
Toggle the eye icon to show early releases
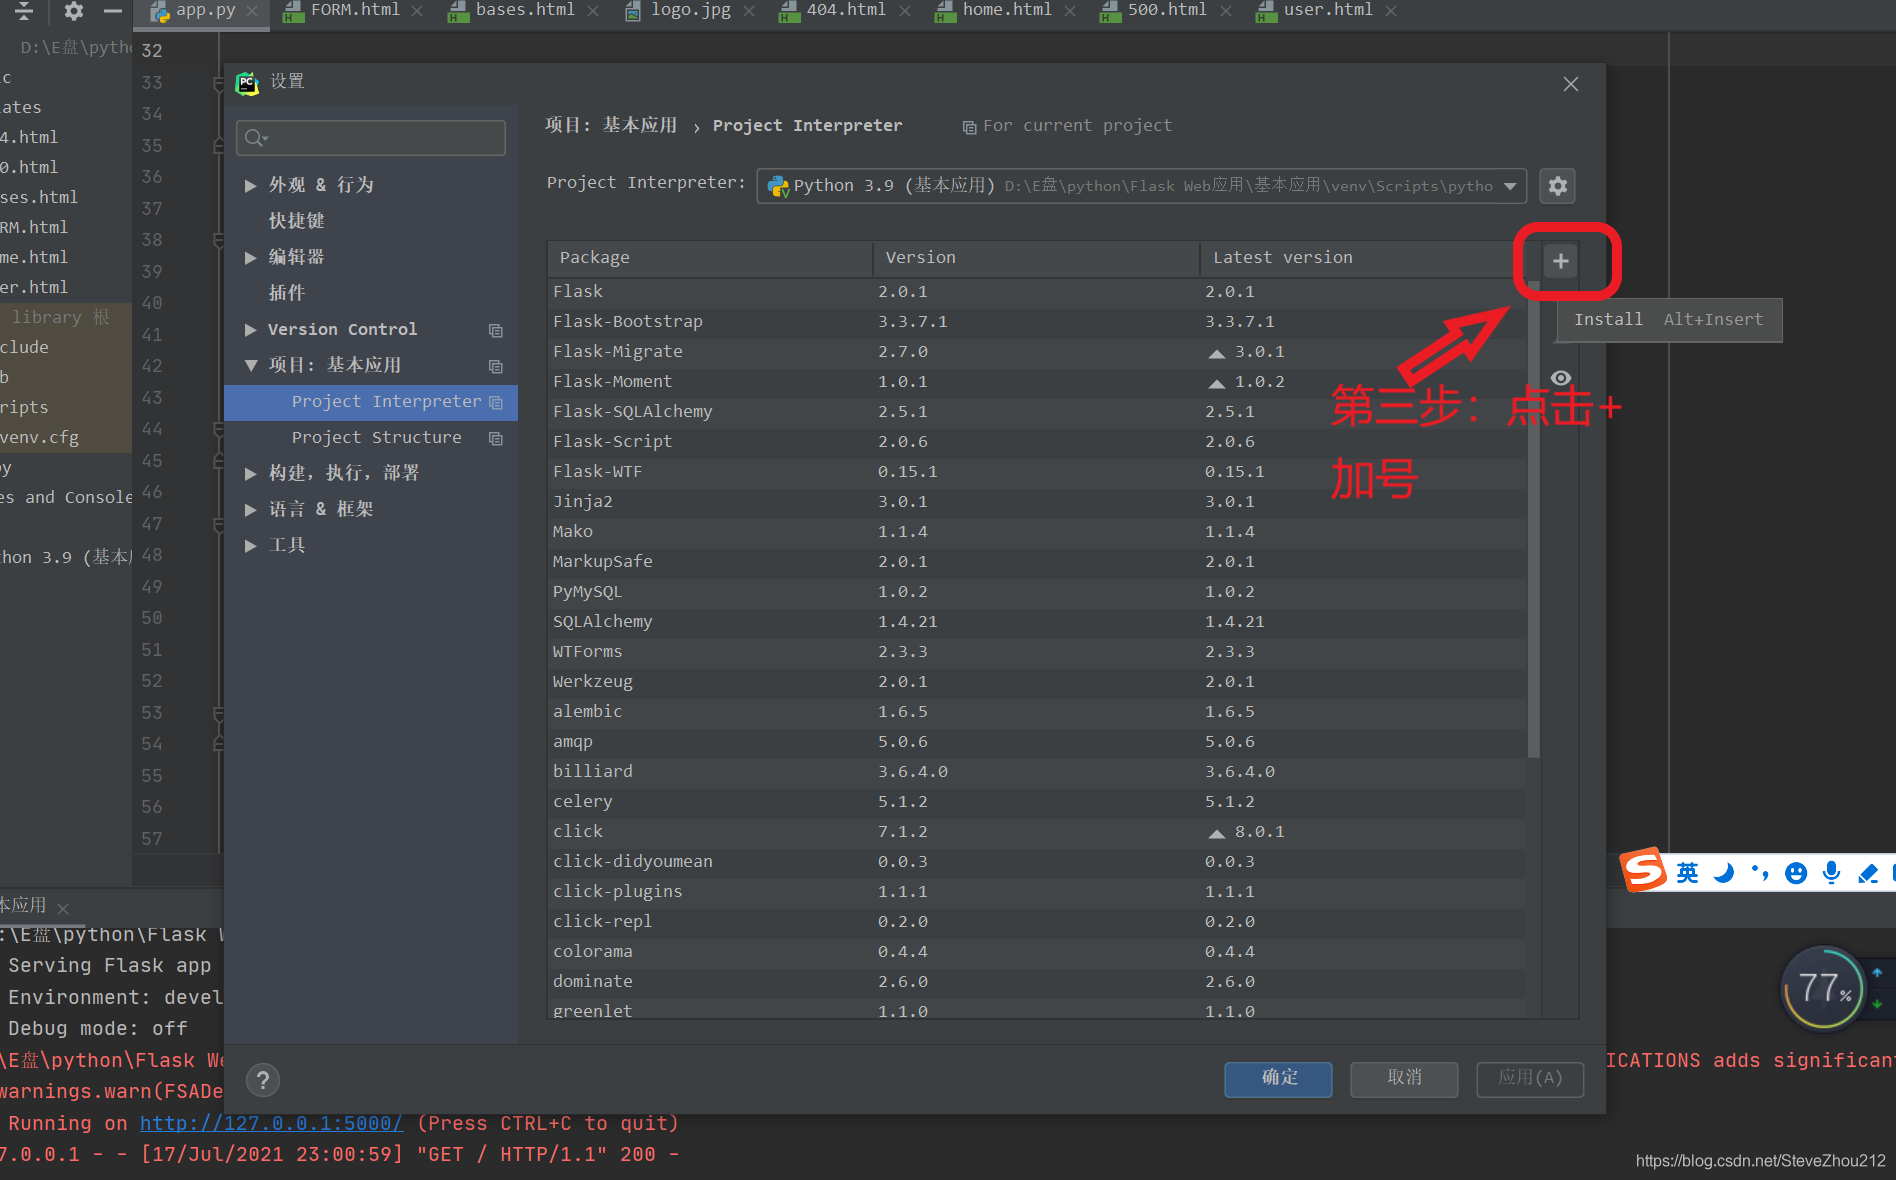click(x=1561, y=378)
